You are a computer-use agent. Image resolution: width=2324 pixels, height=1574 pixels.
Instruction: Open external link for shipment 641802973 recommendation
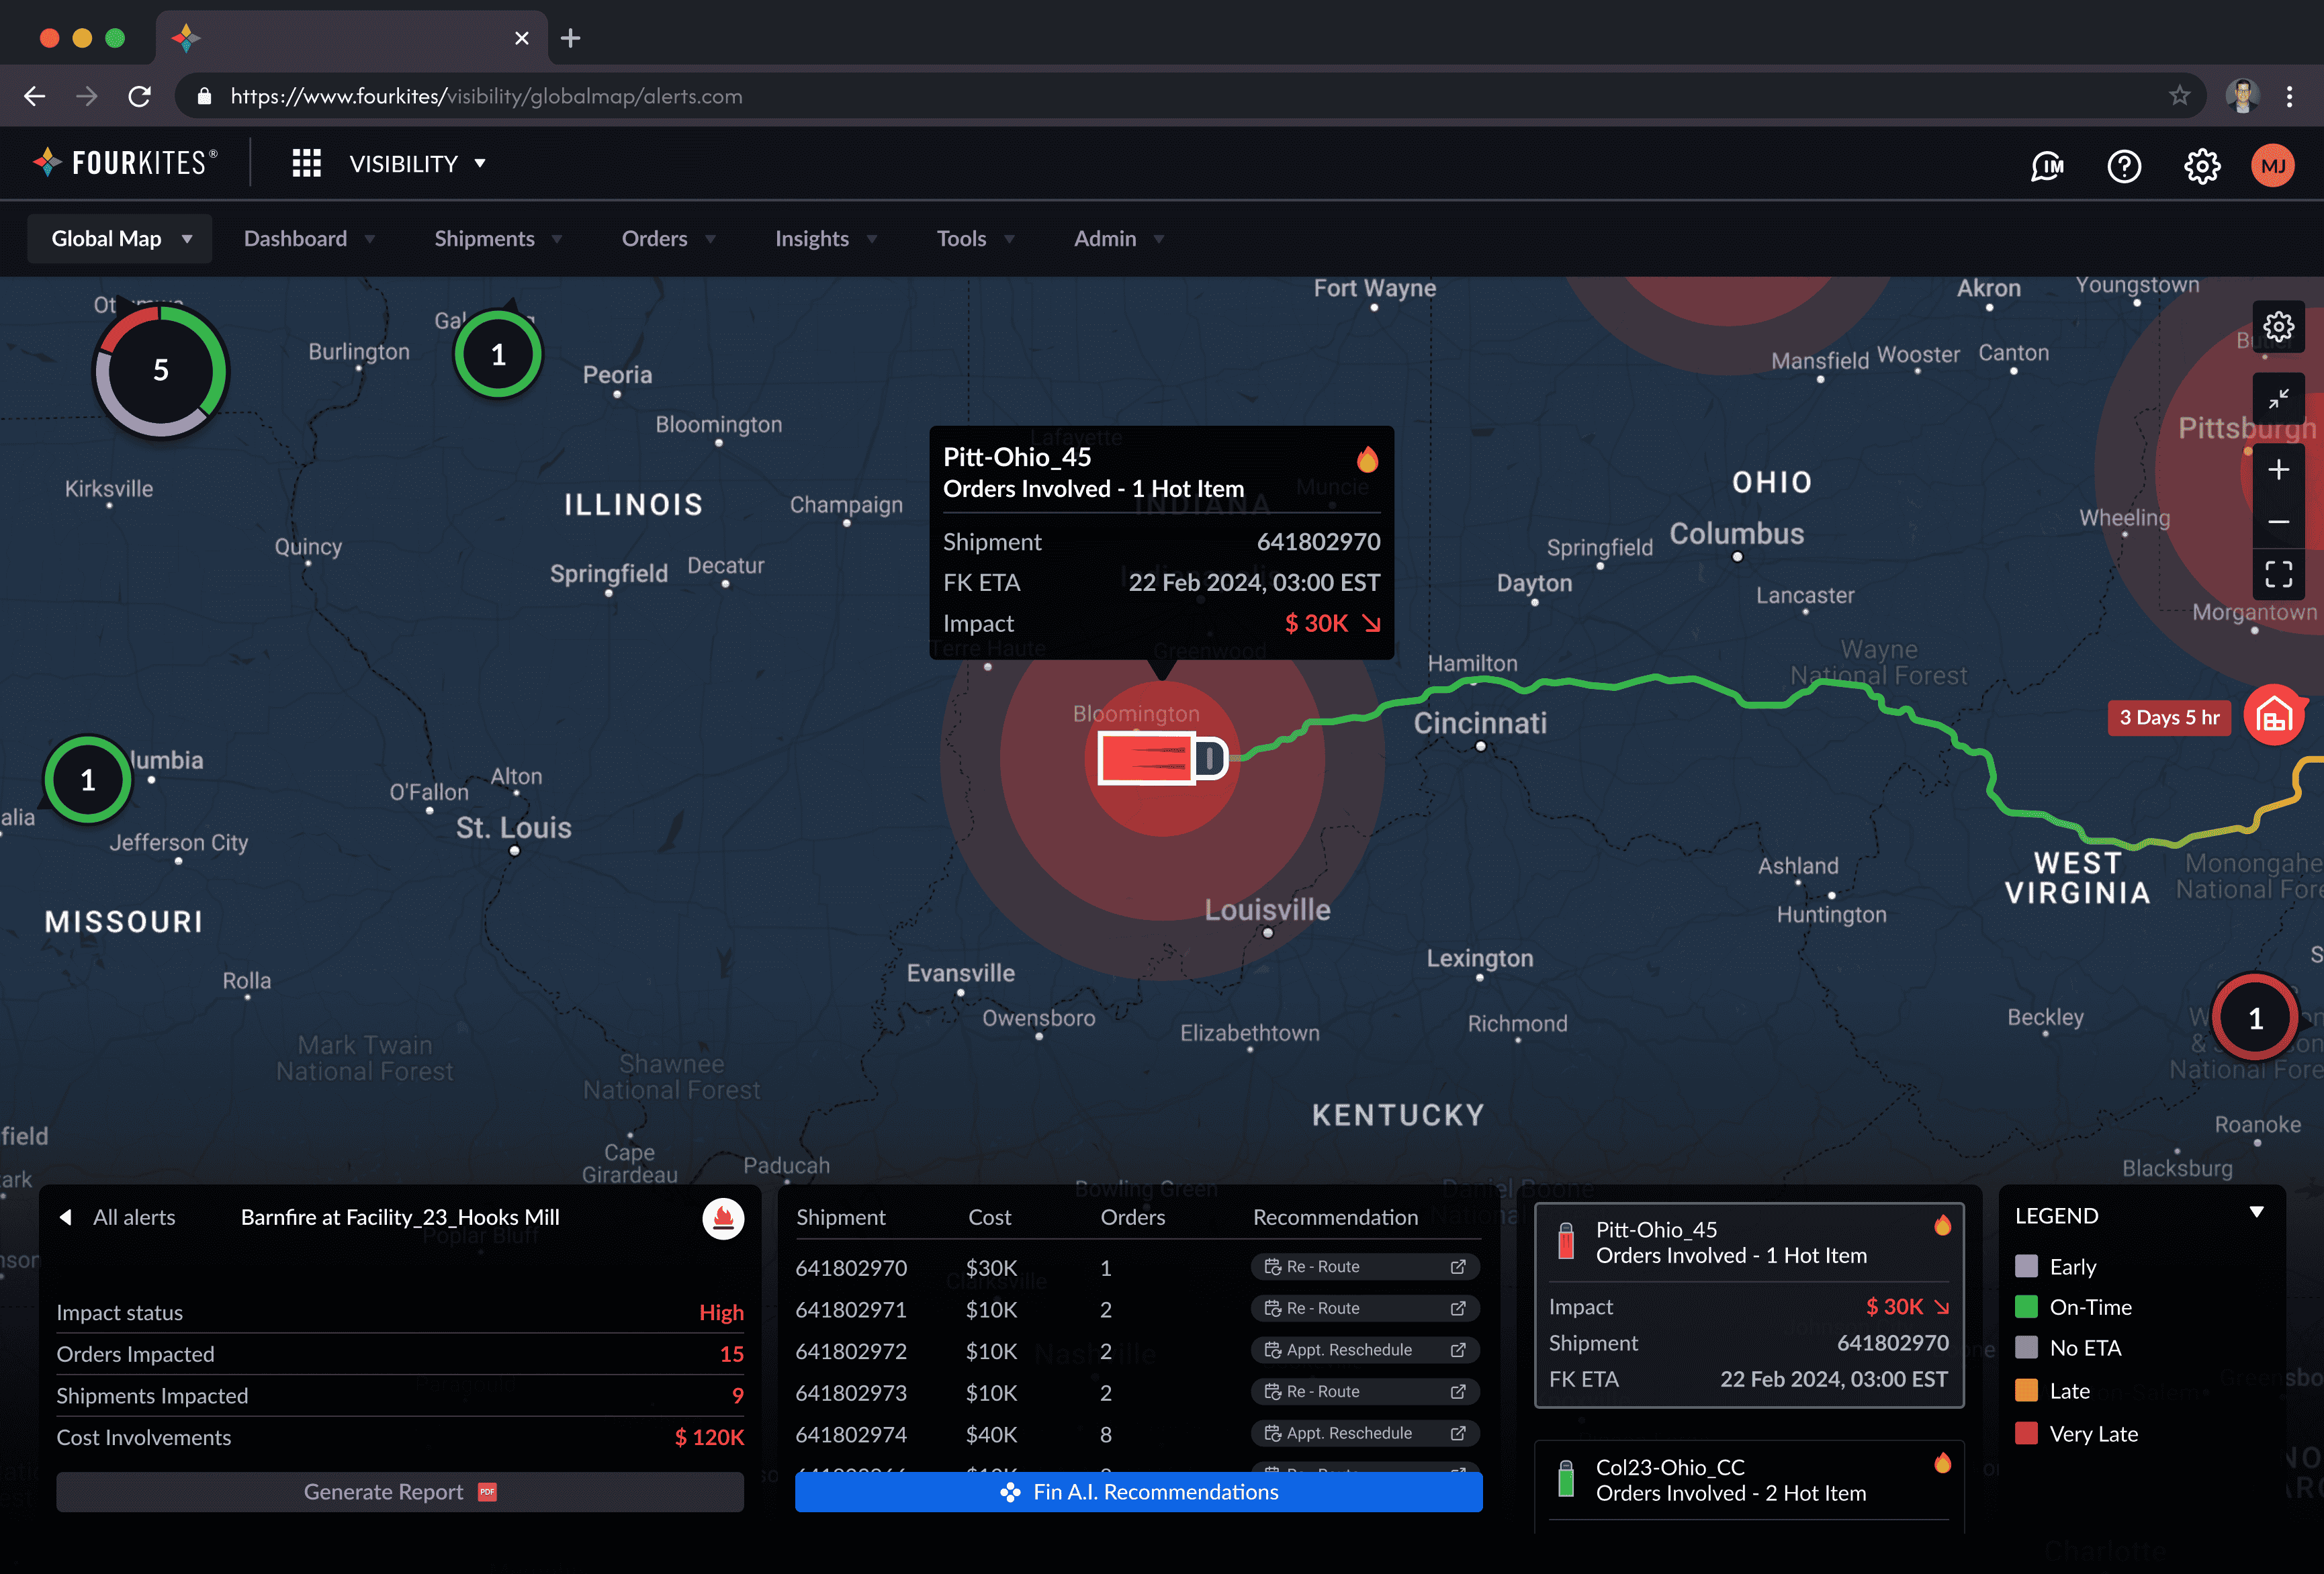click(1458, 1392)
